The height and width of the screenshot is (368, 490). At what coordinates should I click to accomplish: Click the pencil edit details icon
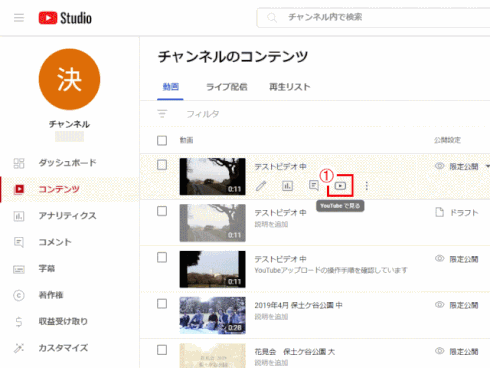point(261,186)
